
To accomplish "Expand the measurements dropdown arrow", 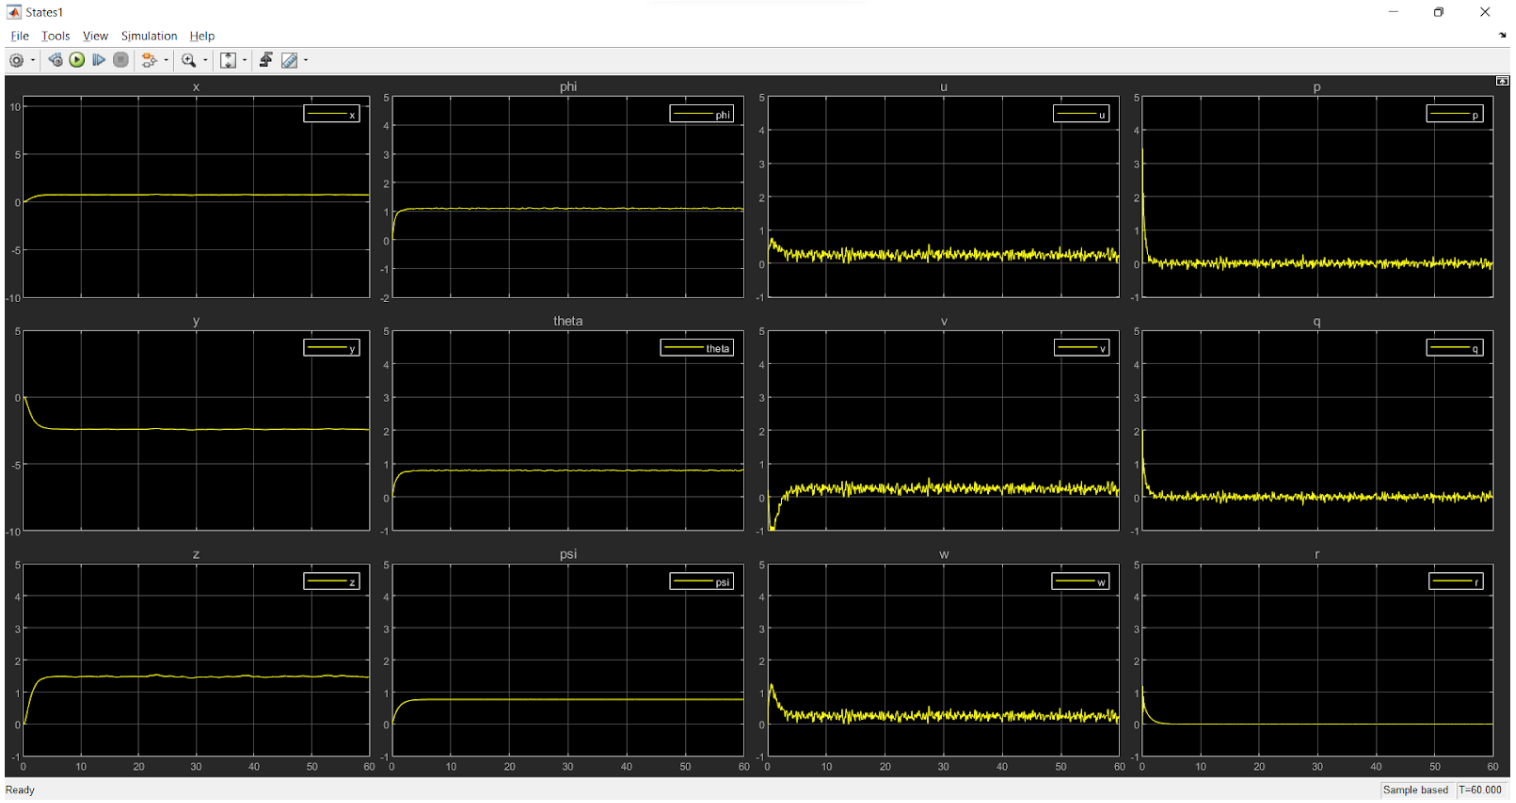I will point(306,60).
